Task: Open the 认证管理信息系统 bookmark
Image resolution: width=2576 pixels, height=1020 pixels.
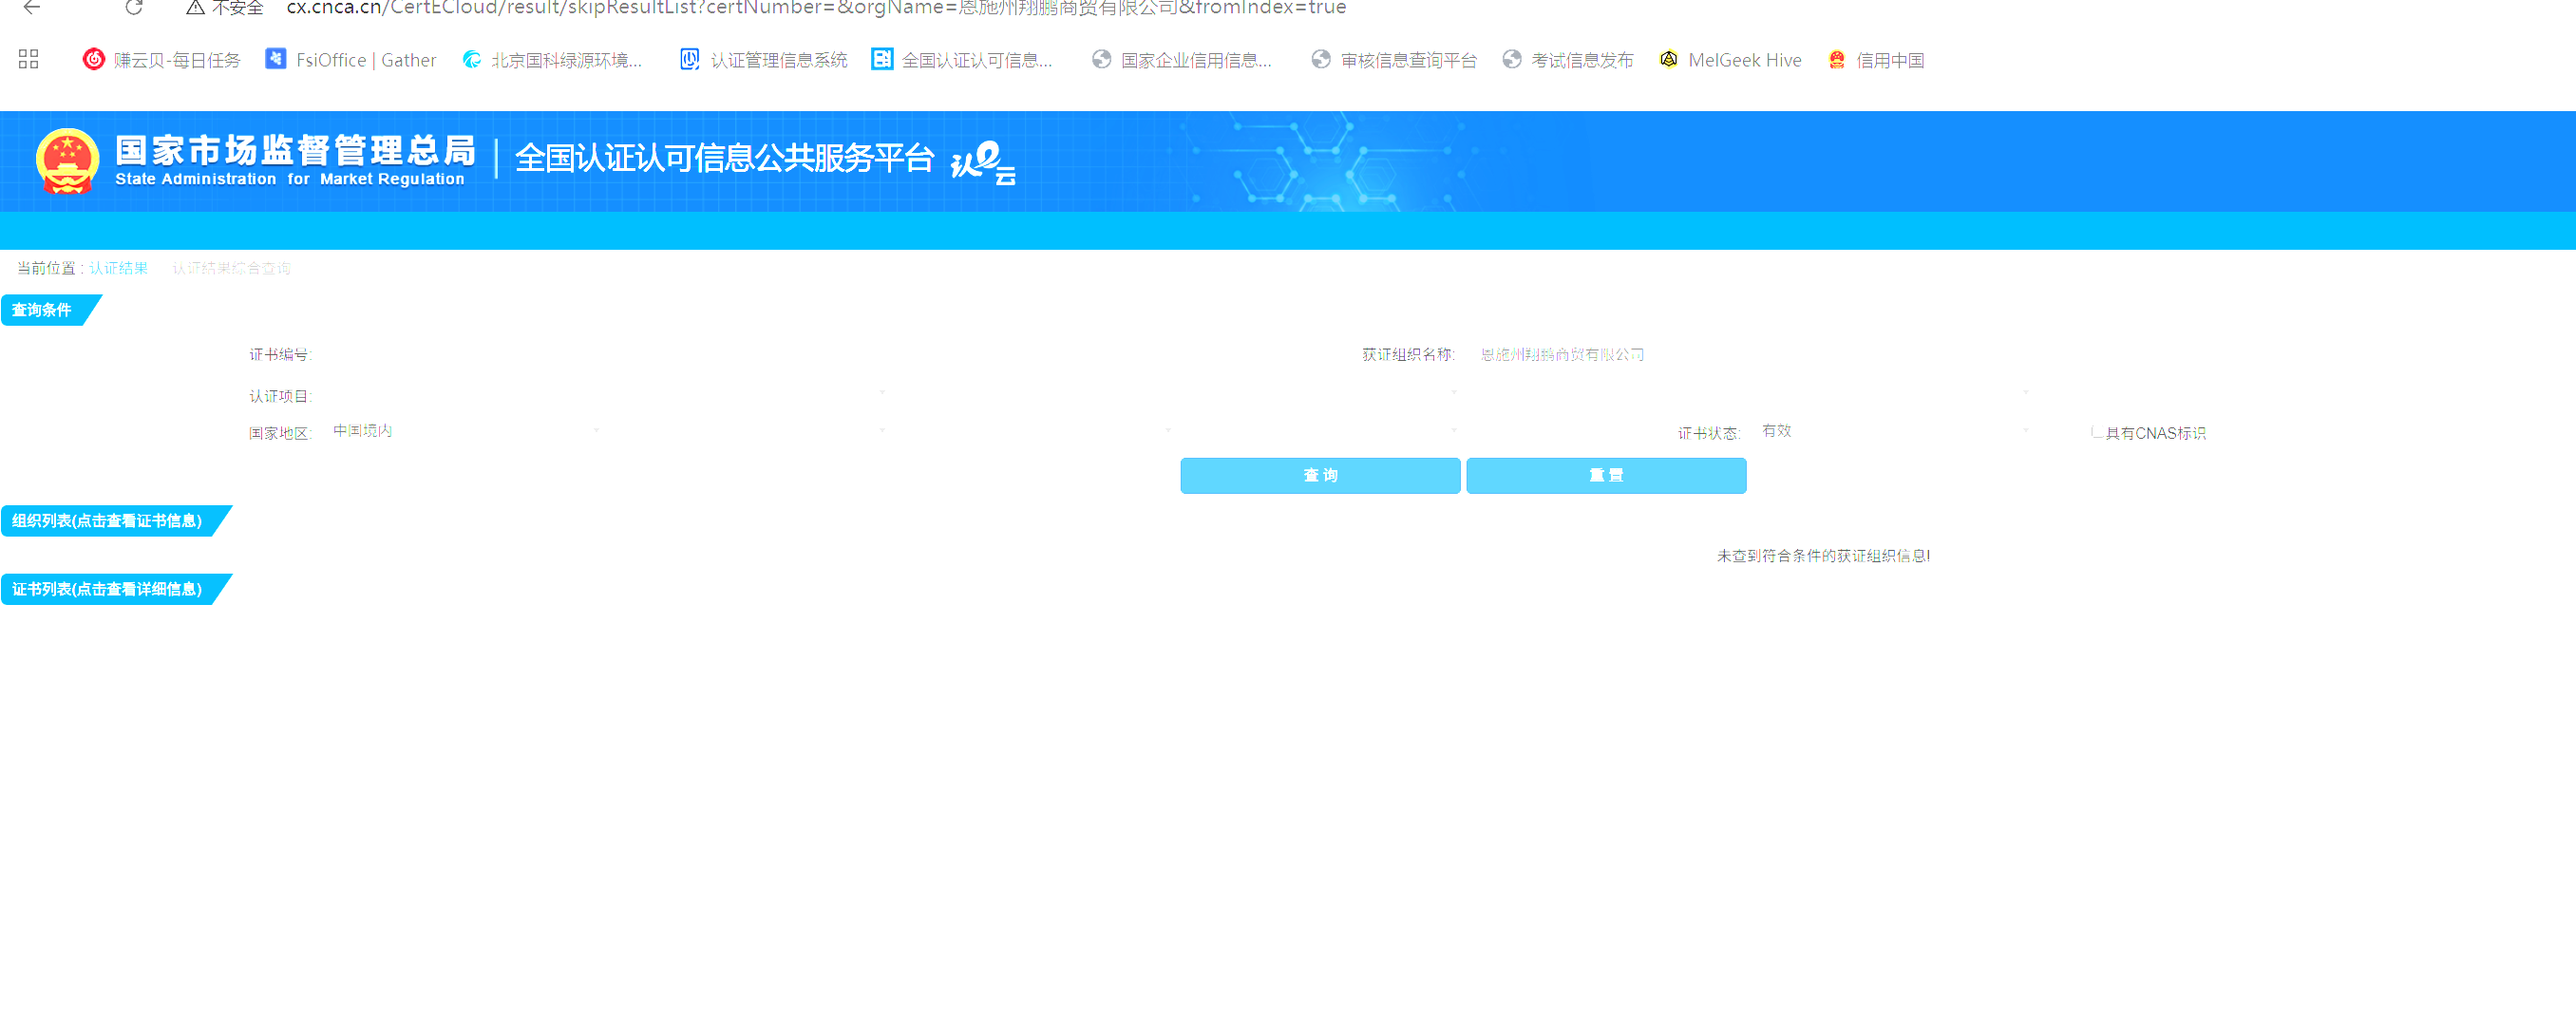Action: (764, 60)
